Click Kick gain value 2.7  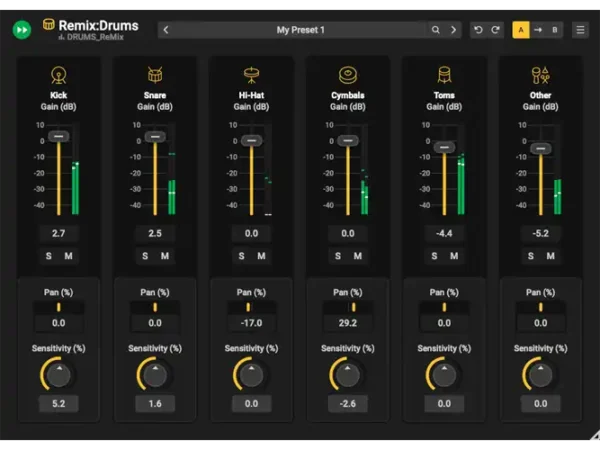(x=59, y=233)
